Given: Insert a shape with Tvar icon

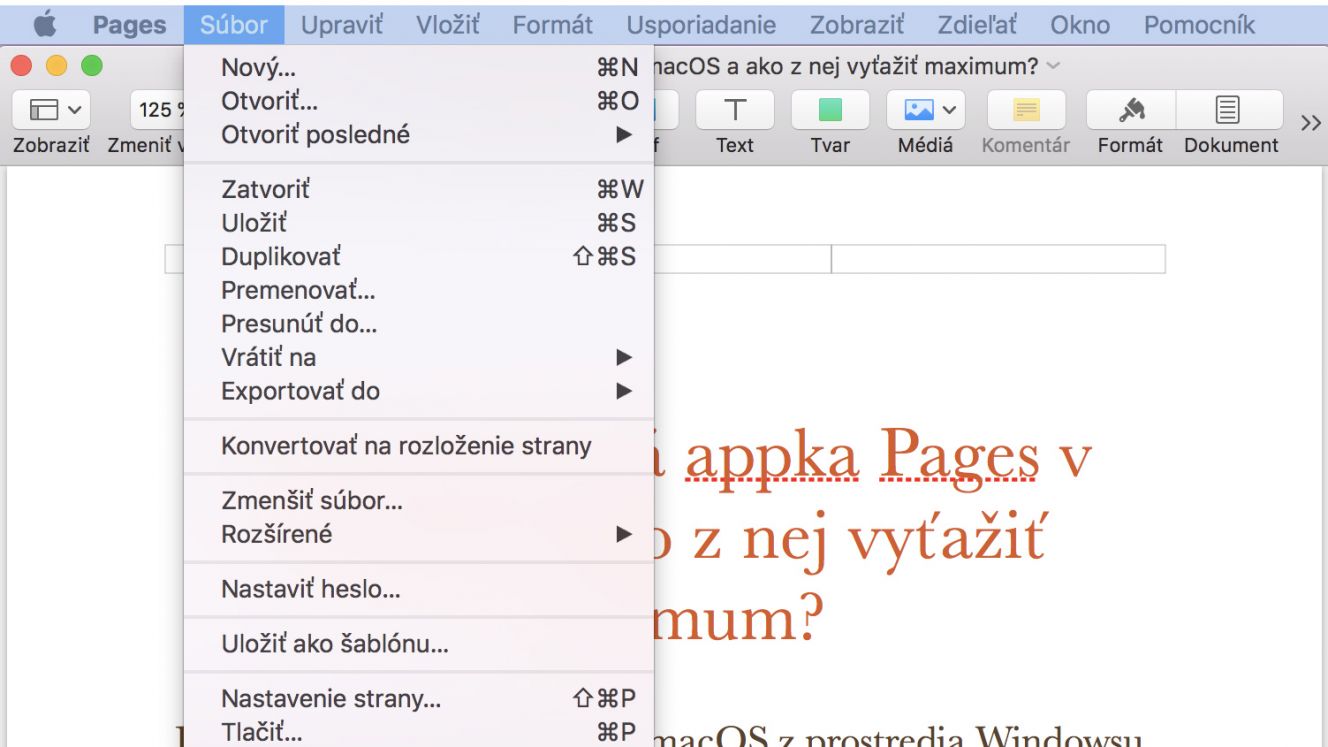Looking at the screenshot, I should point(830,110).
